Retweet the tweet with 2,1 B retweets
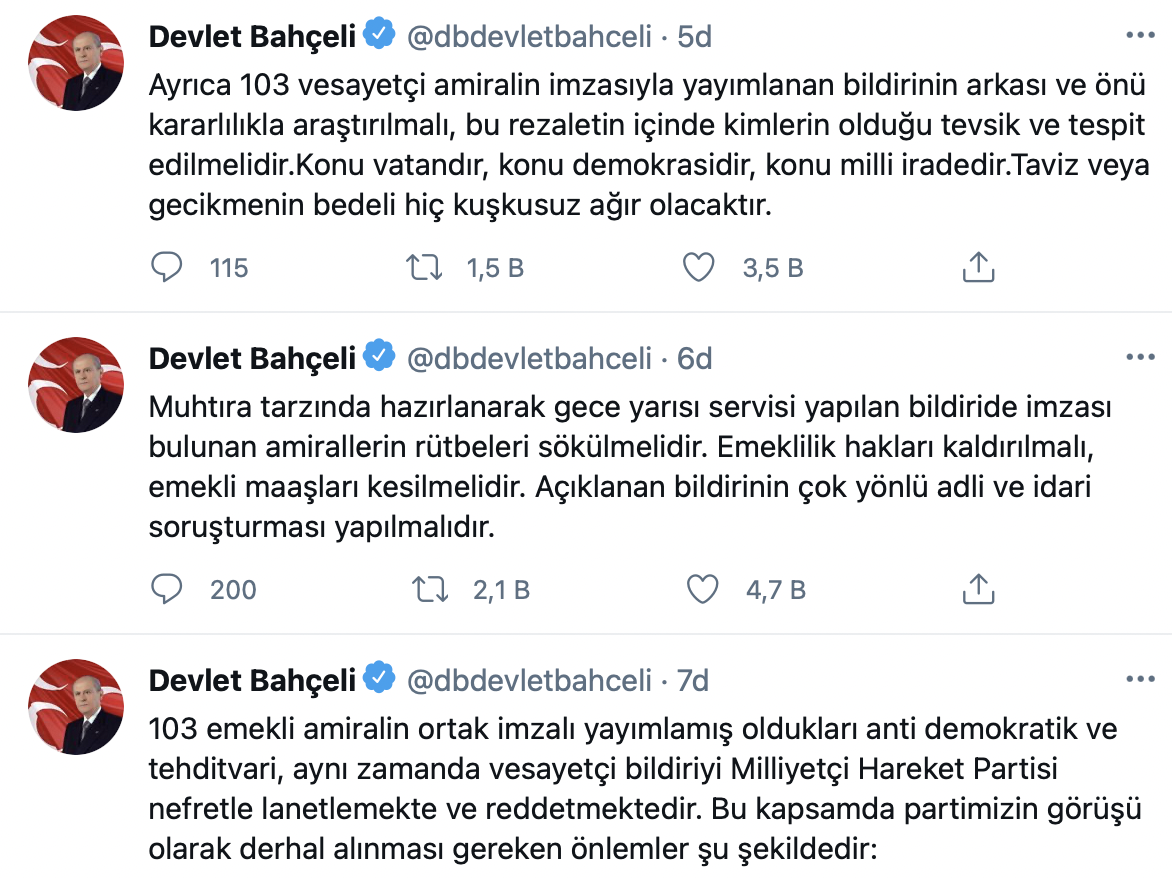 click(432, 590)
